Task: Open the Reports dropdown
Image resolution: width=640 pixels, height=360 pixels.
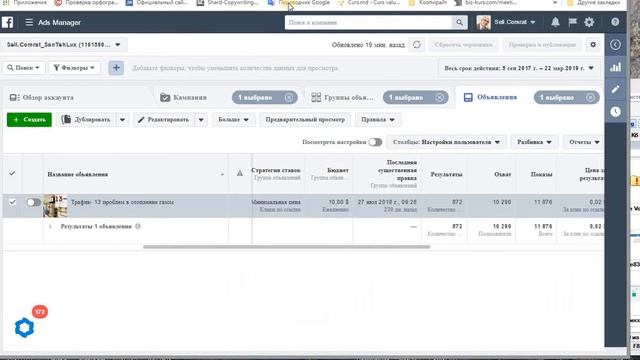Action: 584,142
